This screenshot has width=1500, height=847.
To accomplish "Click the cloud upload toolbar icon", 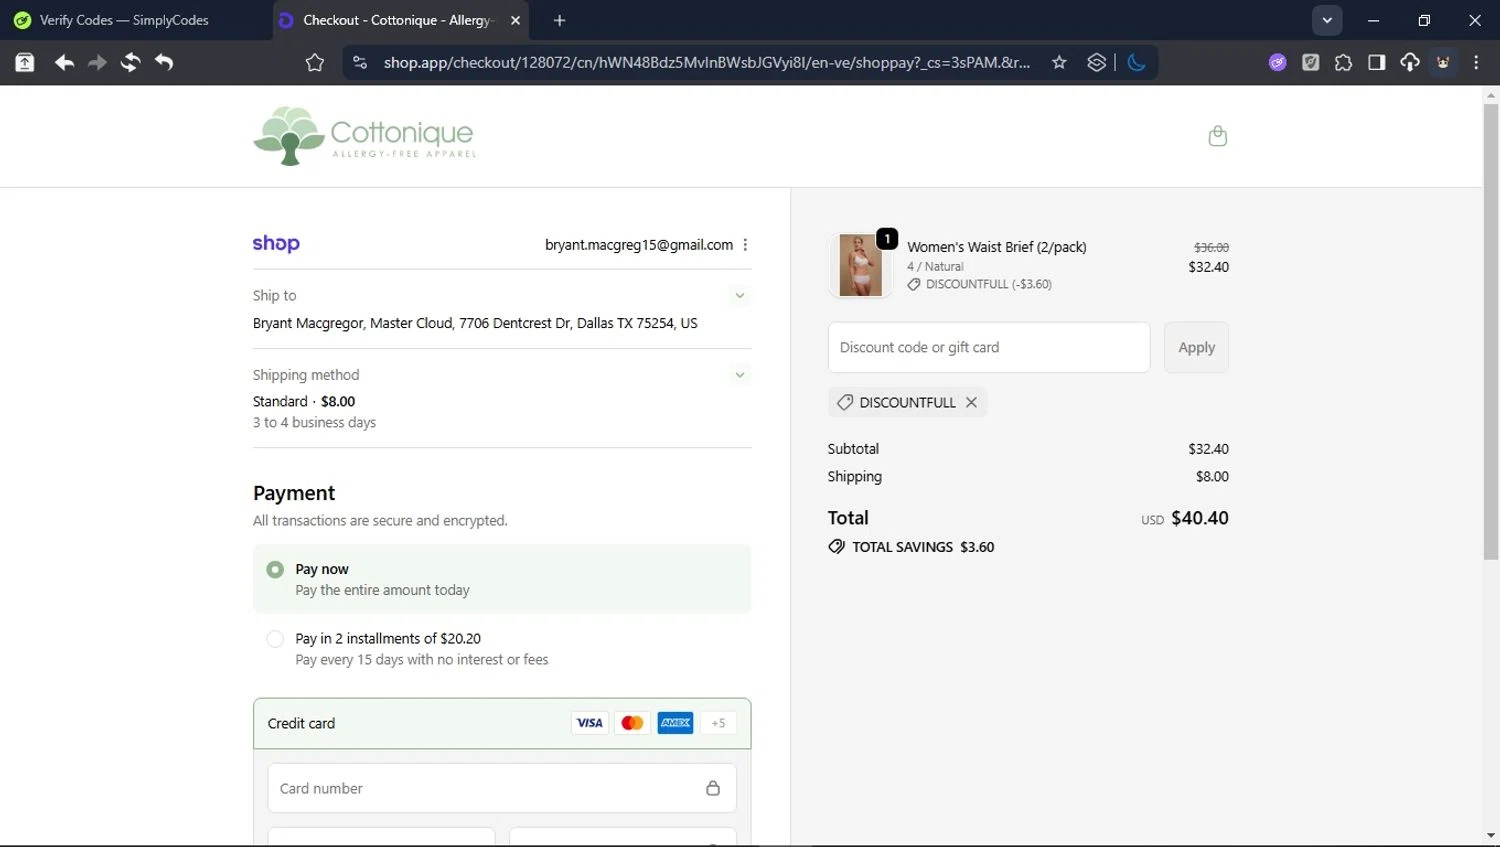I will 1409,62.
